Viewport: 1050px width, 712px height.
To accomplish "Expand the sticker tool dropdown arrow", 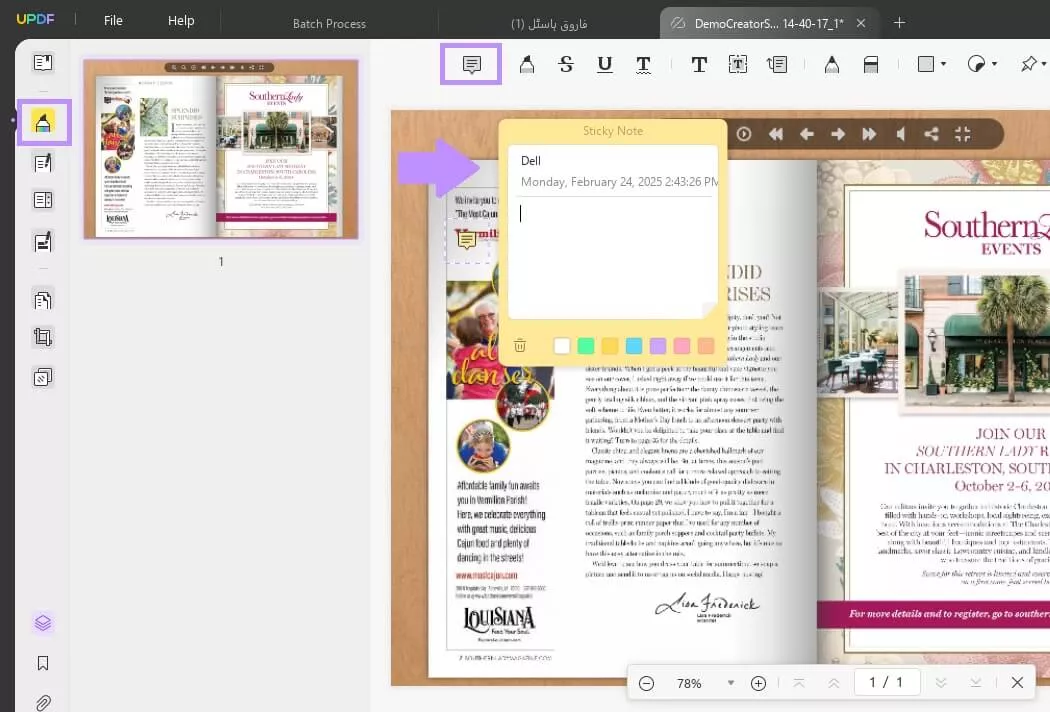I will click(994, 64).
